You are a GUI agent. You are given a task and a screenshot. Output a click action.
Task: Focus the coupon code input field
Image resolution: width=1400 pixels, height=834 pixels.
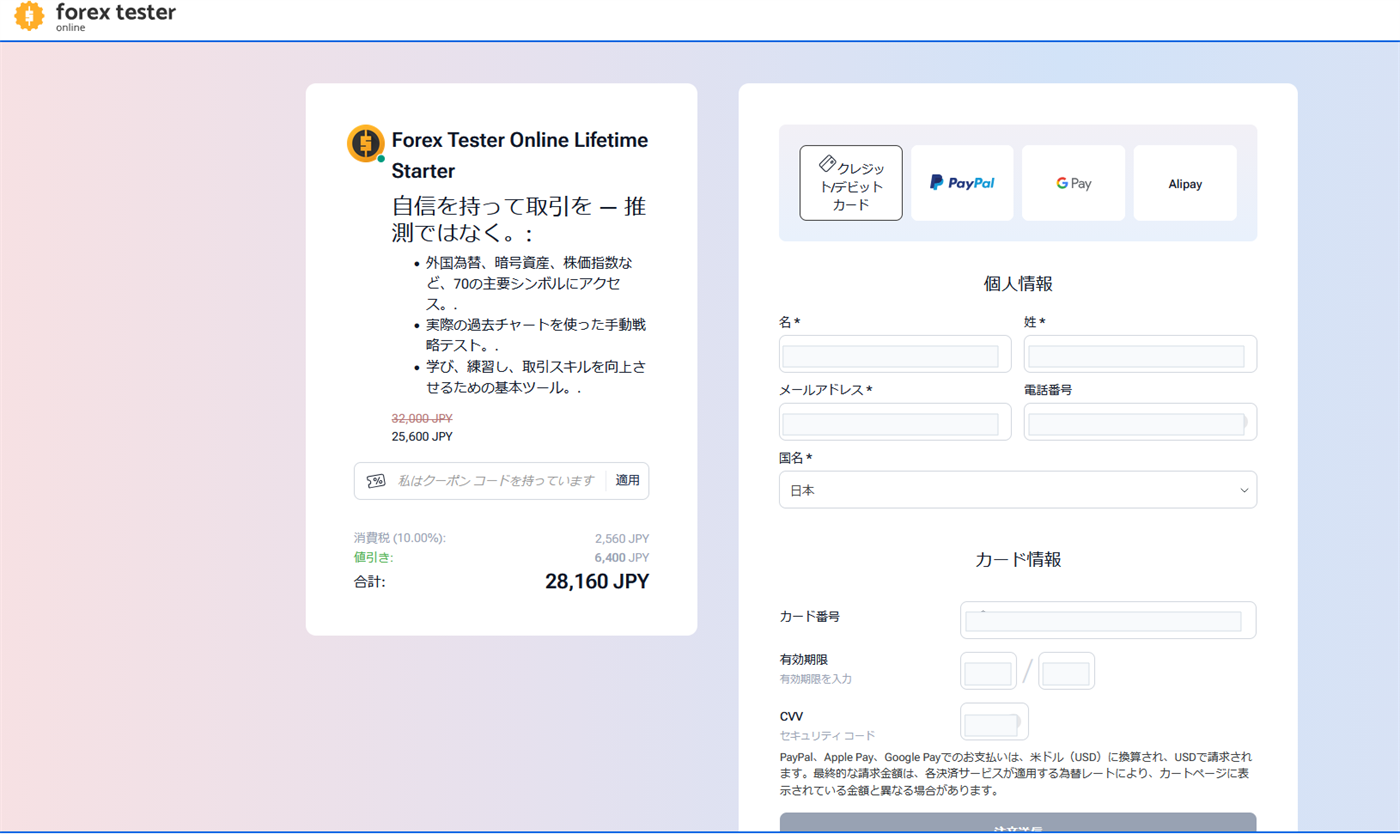tap(496, 481)
